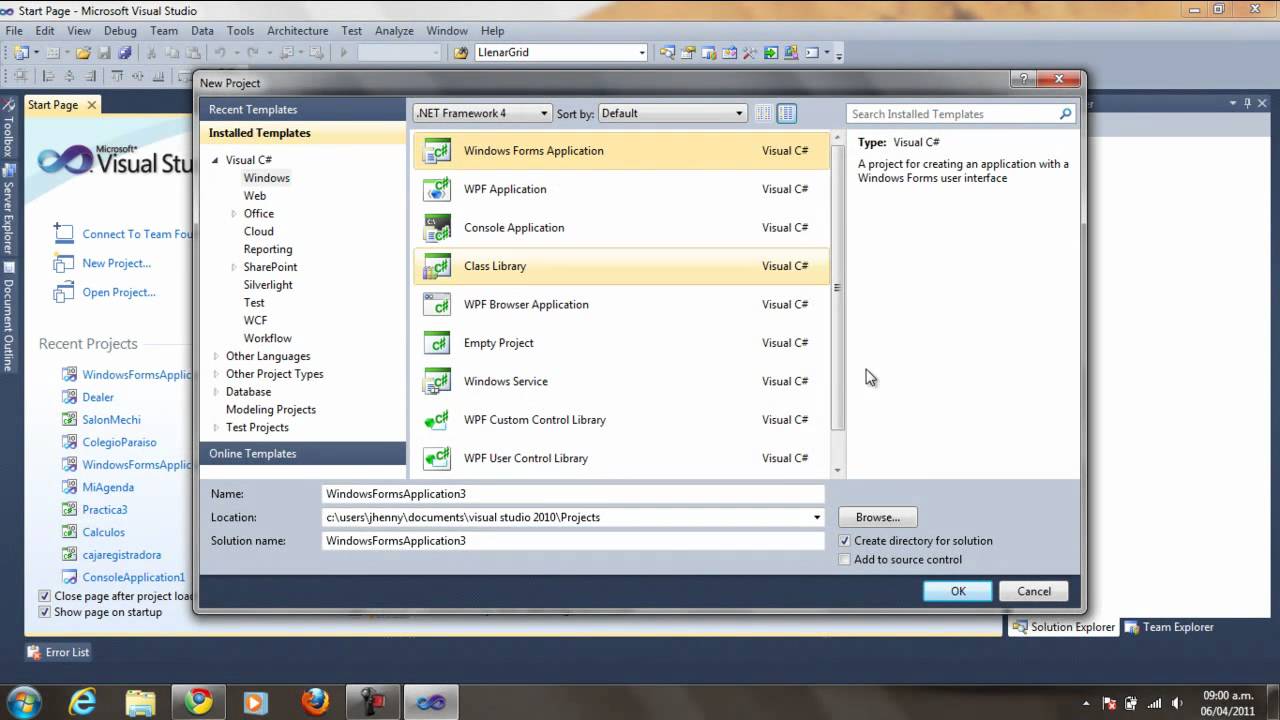The height and width of the screenshot is (720, 1280).
Task: Click the Find in Files toolbar icon
Action: click(461, 53)
